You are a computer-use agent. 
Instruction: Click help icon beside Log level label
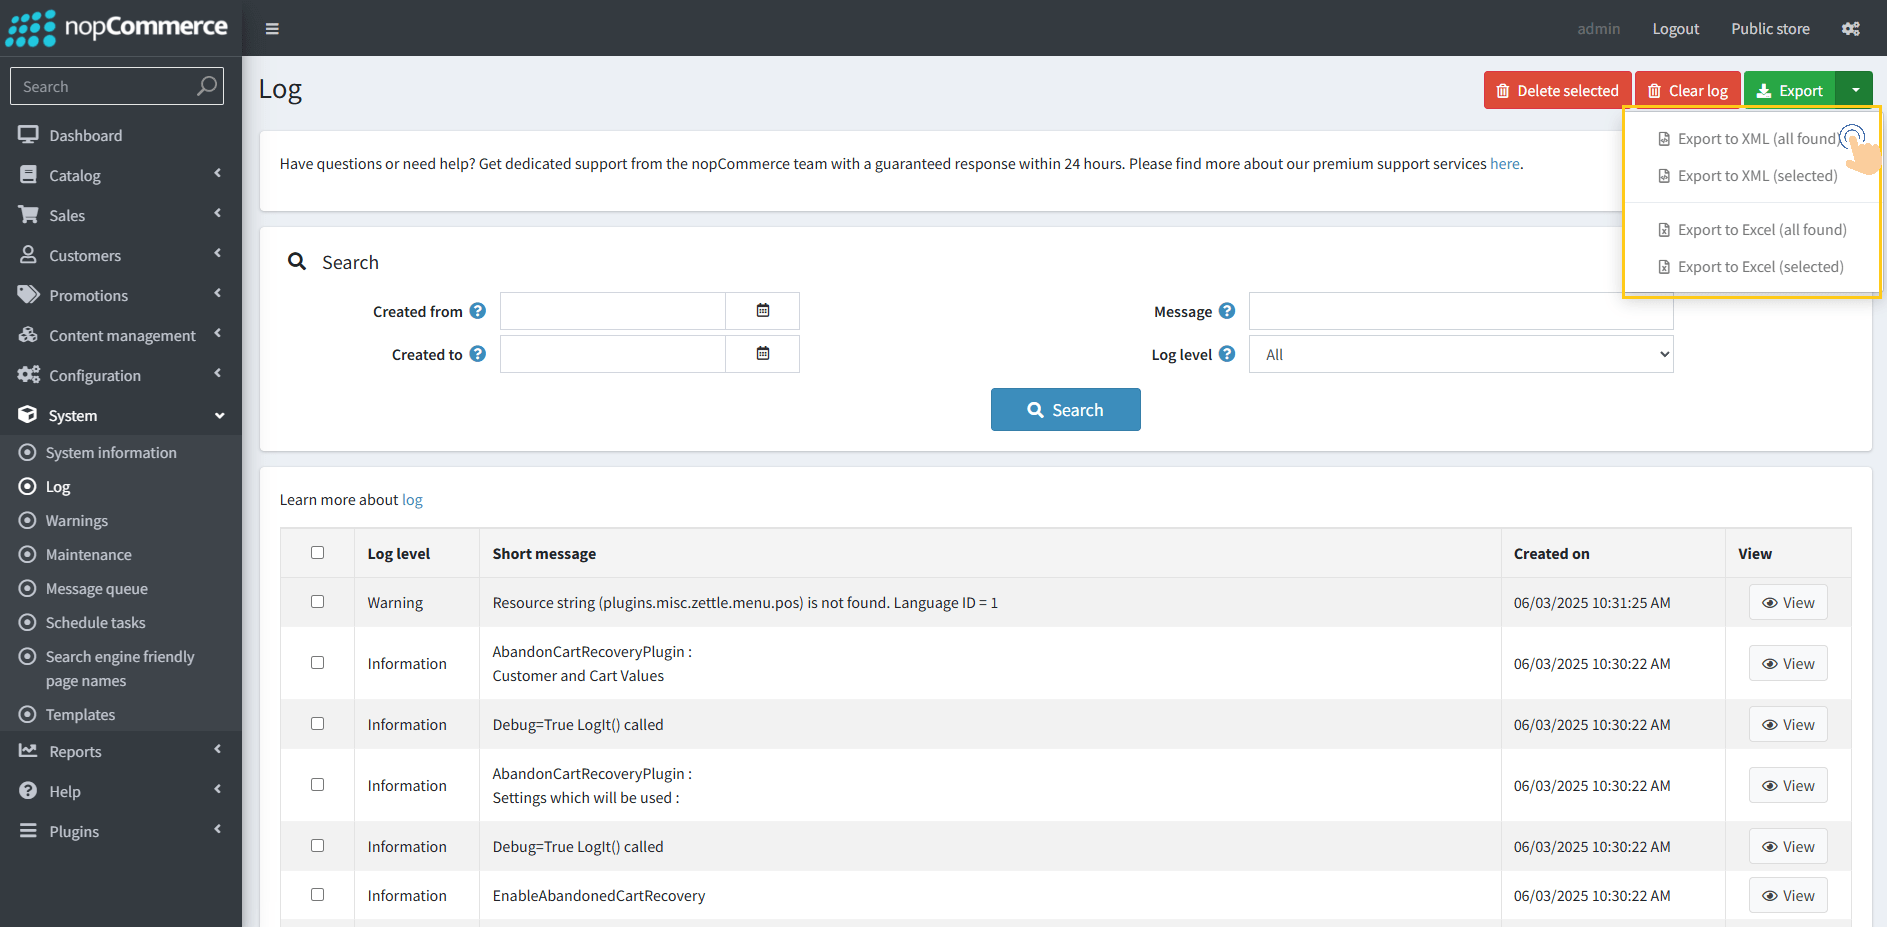1227,354
